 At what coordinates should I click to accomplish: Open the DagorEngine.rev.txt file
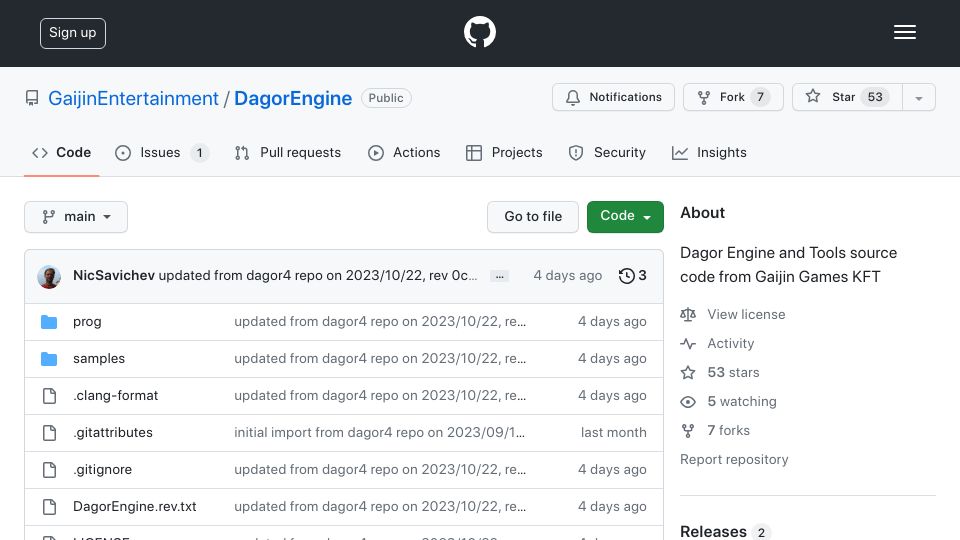[135, 506]
